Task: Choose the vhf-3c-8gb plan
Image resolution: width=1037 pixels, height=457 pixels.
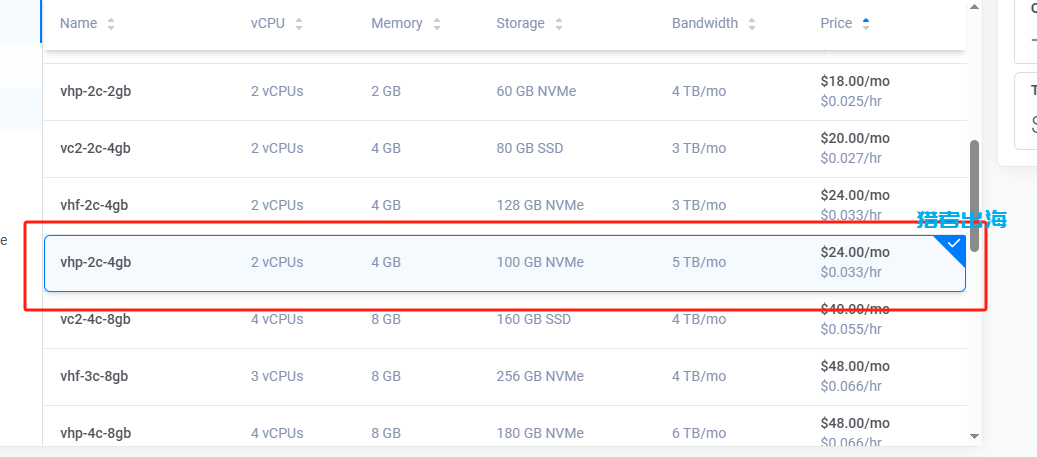Action: click(505, 377)
